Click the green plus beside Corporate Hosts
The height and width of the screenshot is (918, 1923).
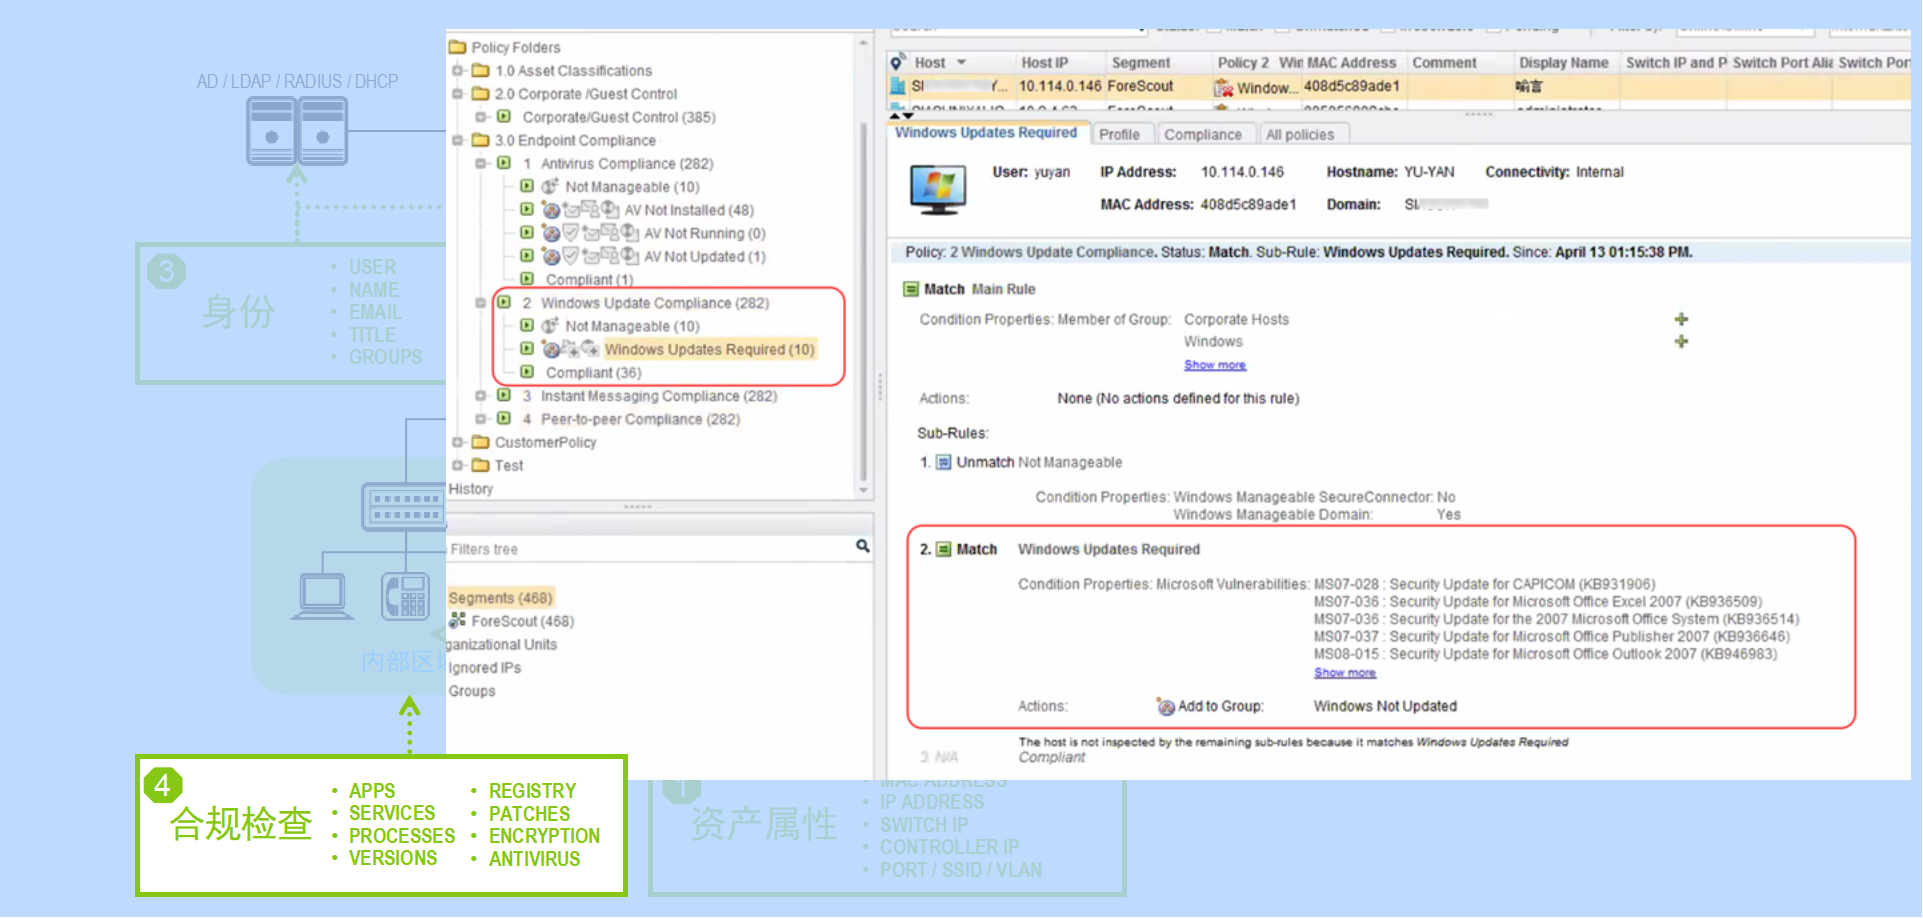(1681, 319)
